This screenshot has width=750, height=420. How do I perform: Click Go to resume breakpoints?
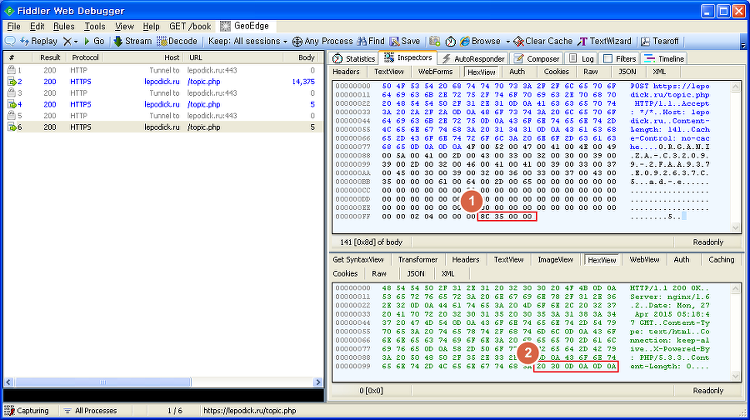tap(94, 41)
